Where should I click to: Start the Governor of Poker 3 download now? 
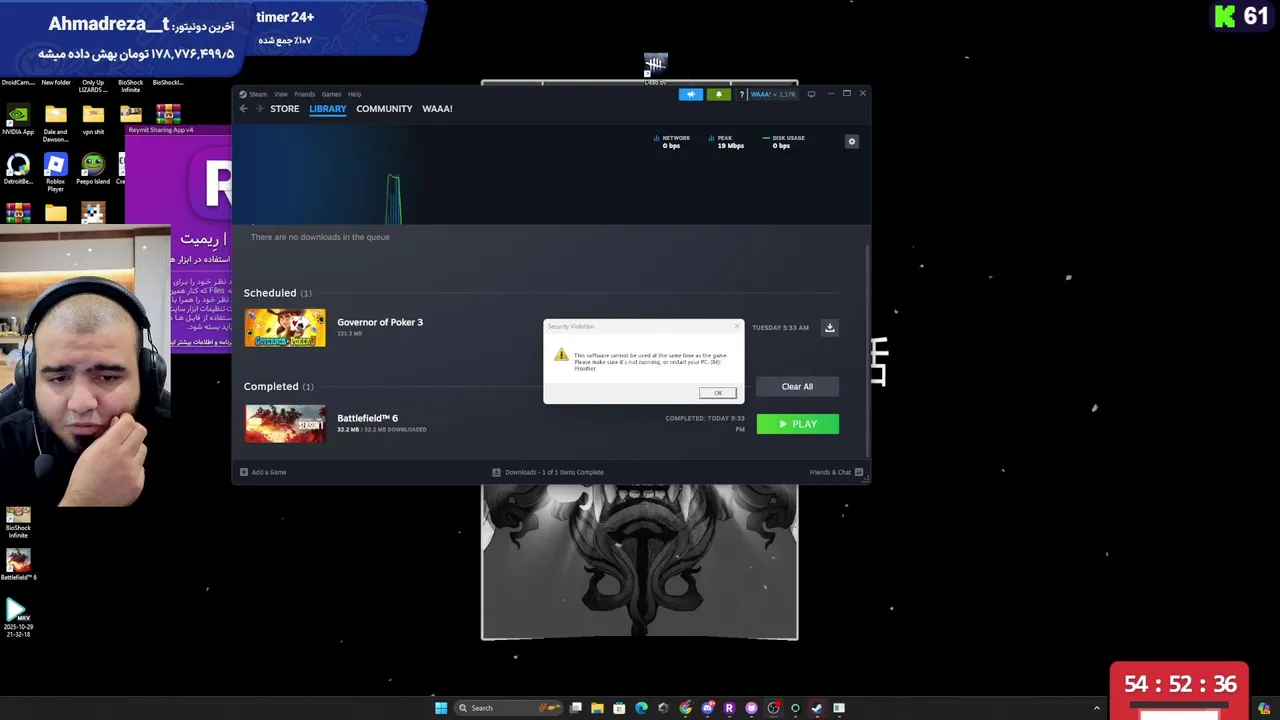(829, 328)
